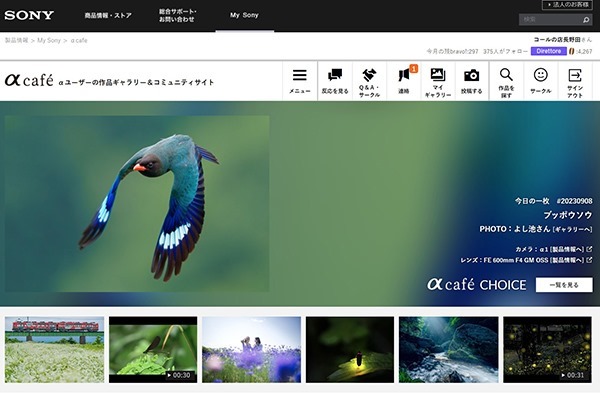Open the red train thumbnail
This screenshot has height=393, width=600.
click(54, 349)
